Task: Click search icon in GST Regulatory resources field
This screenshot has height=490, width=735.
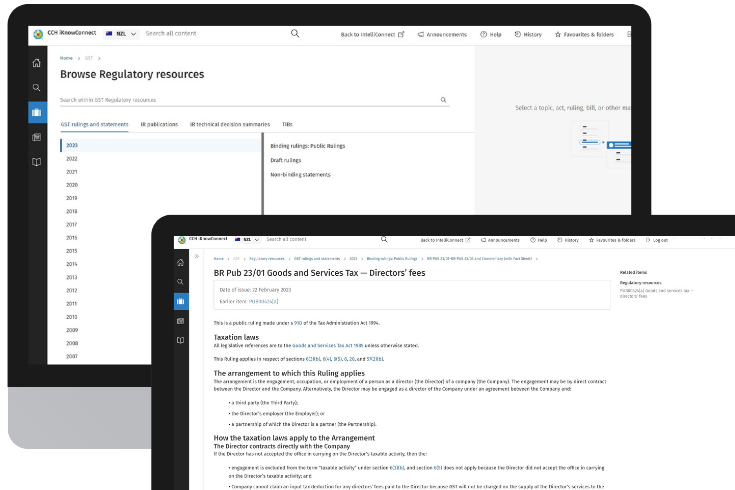Action: coord(443,100)
